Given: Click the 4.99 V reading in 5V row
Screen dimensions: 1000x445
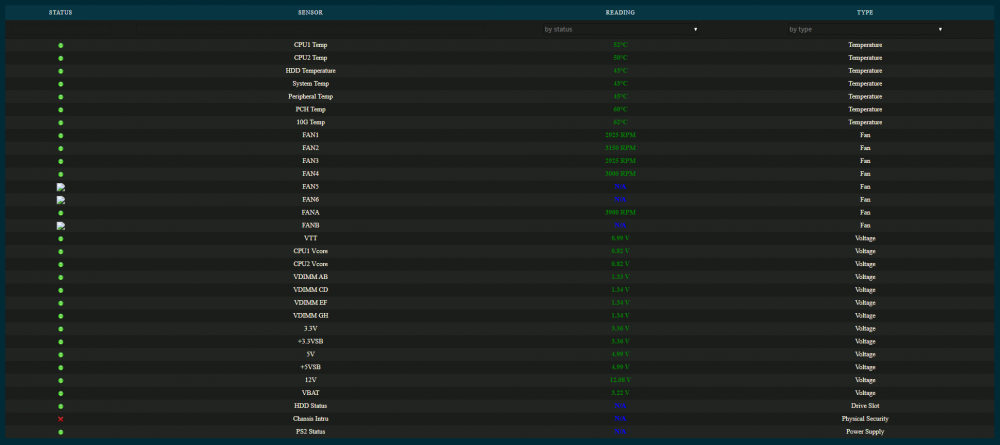Looking at the screenshot, I should pyautogui.click(x=620, y=354).
